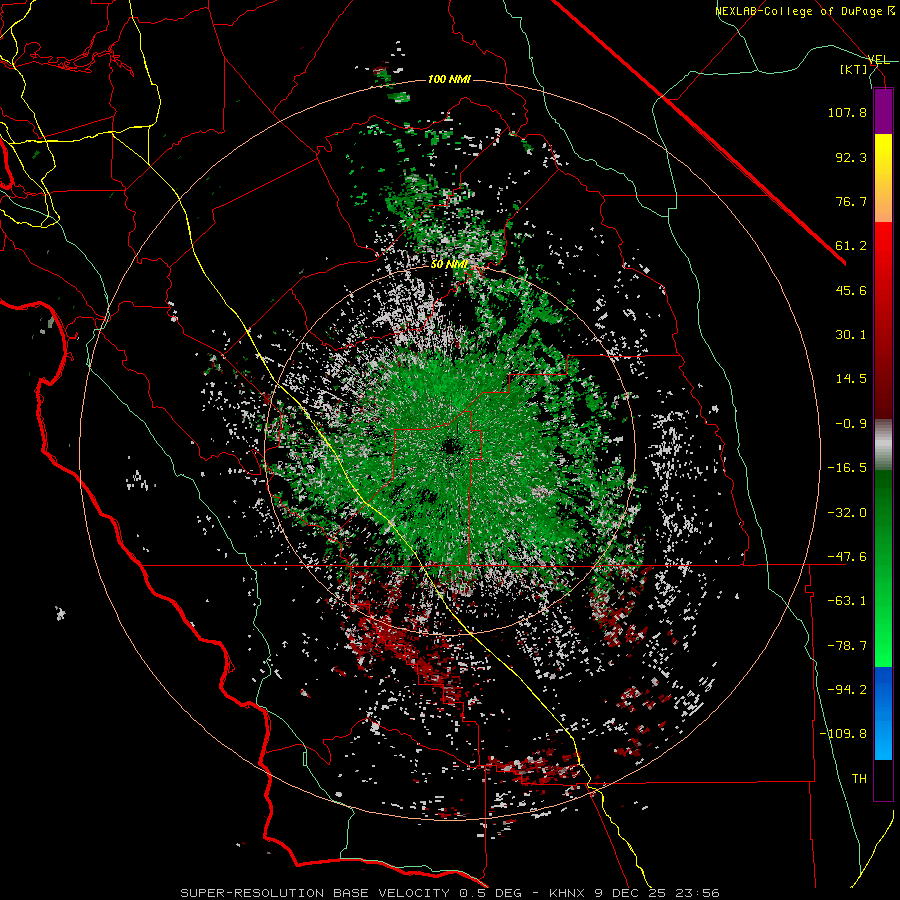The width and height of the screenshot is (900, 900).
Task: Click the black TH segment of the color bar
Action: [883, 780]
